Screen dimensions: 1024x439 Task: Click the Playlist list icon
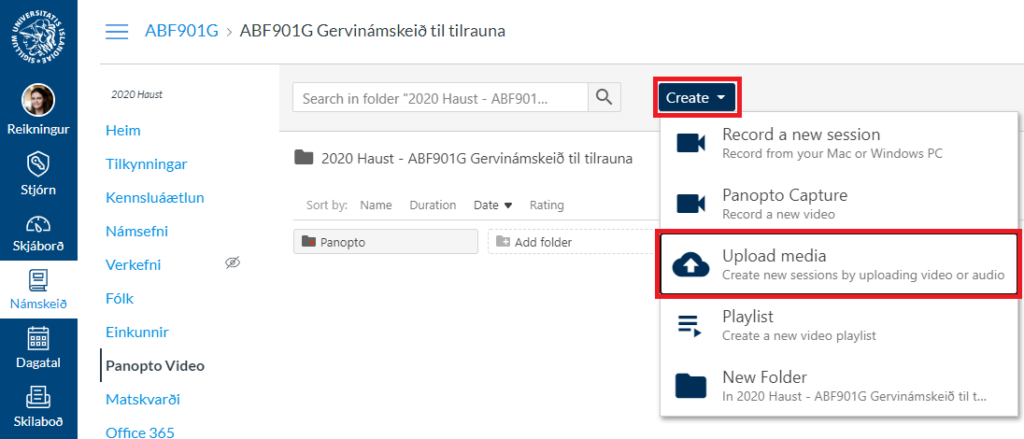(x=691, y=325)
